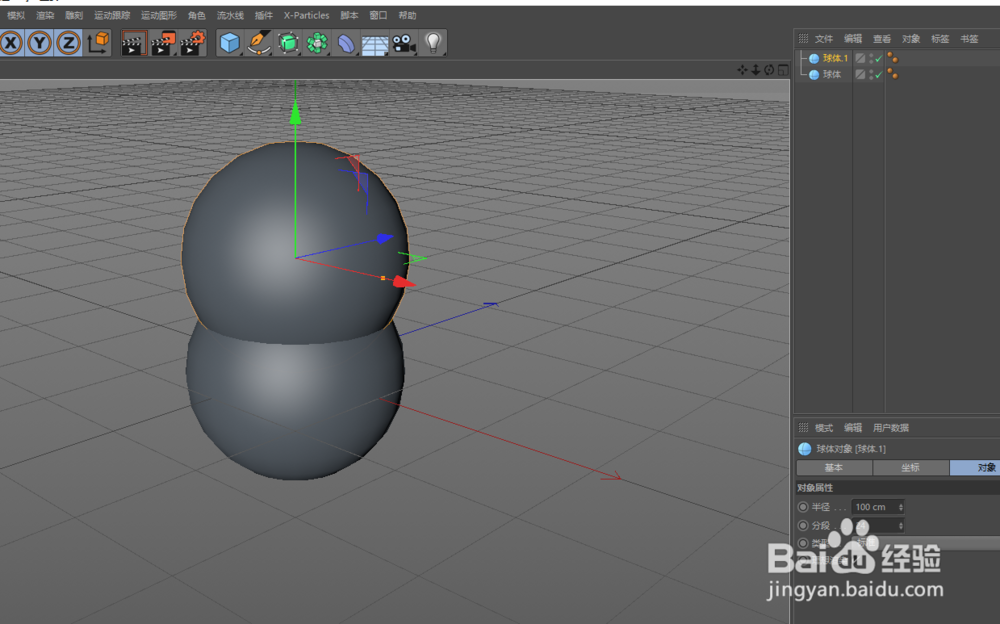Screen dimensions: 1000x624
Task: Toggle the Z axis lock button
Action: (68, 43)
